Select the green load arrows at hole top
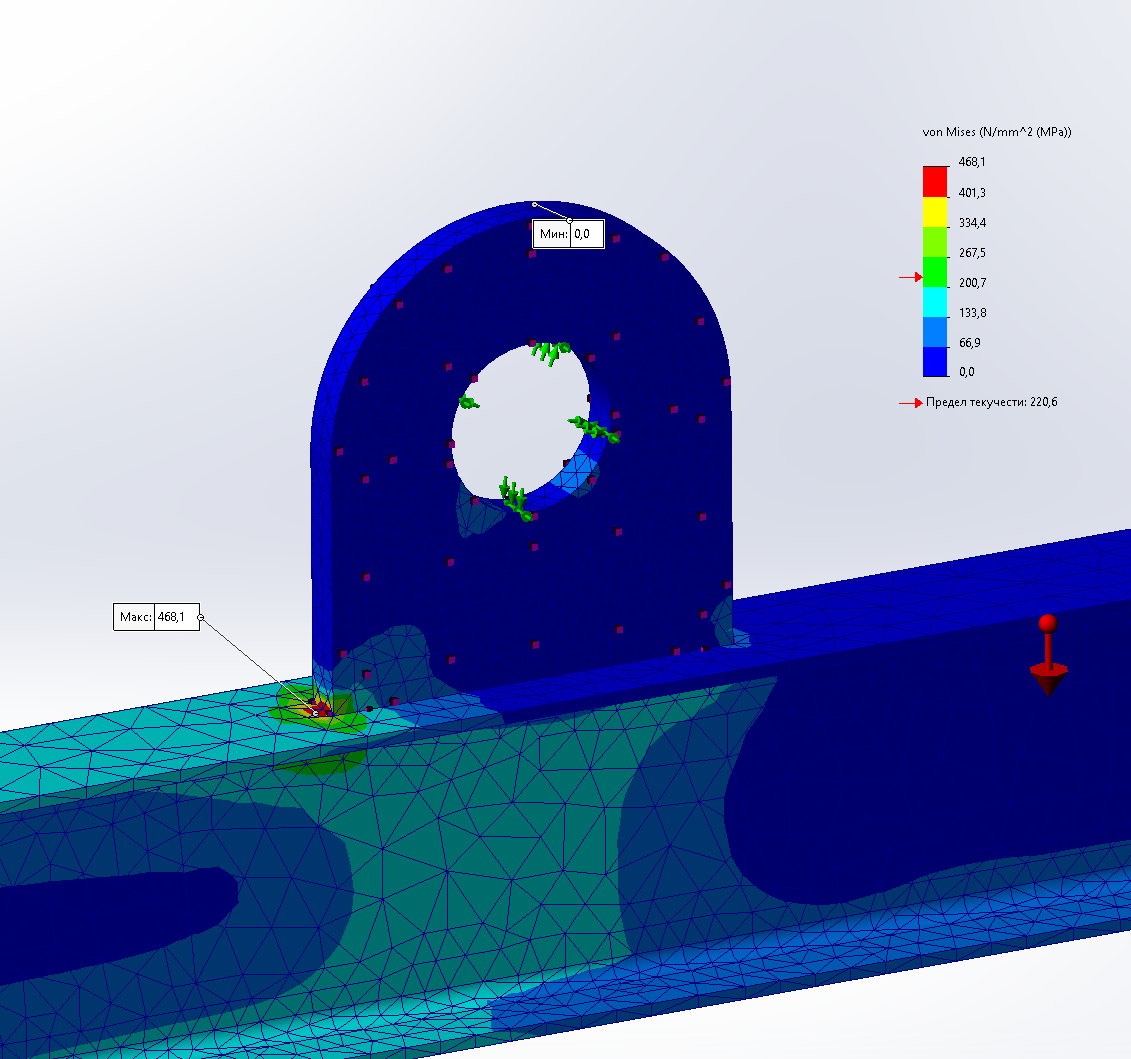 (x=549, y=351)
